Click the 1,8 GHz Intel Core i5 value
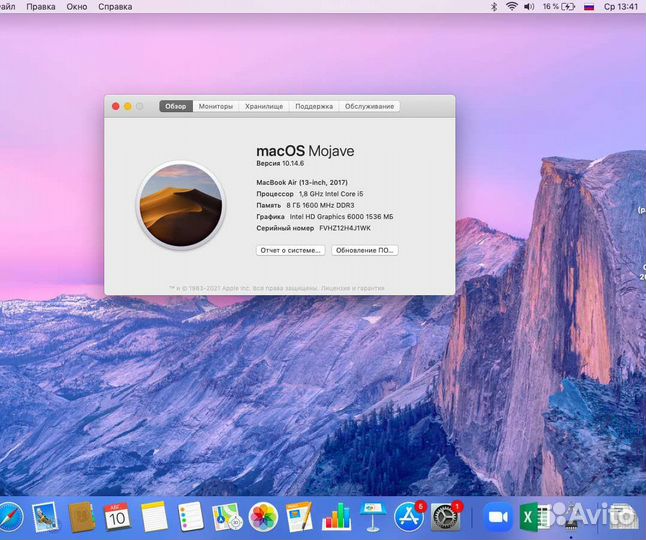646x540 pixels. 331,194
